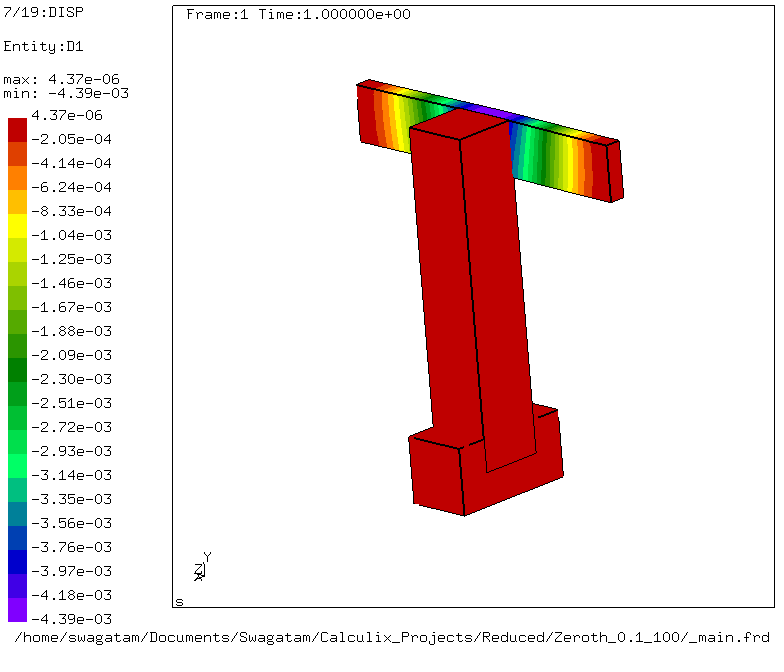Click the left red end of top beam
784x672 pixels.
click(x=368, y=112)
